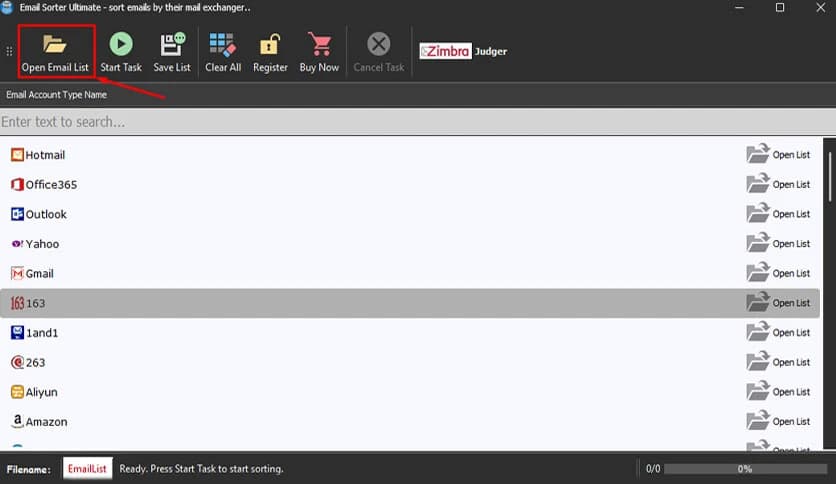Select the Gmail row
This screenshot has height=484, width=836.
(409, 273)
